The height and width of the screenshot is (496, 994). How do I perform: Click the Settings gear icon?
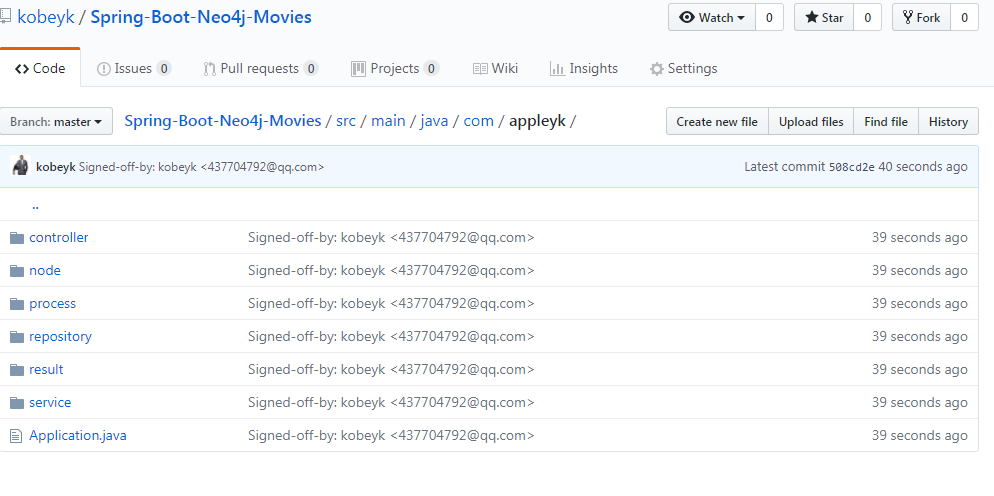click(x=657, y=69)
